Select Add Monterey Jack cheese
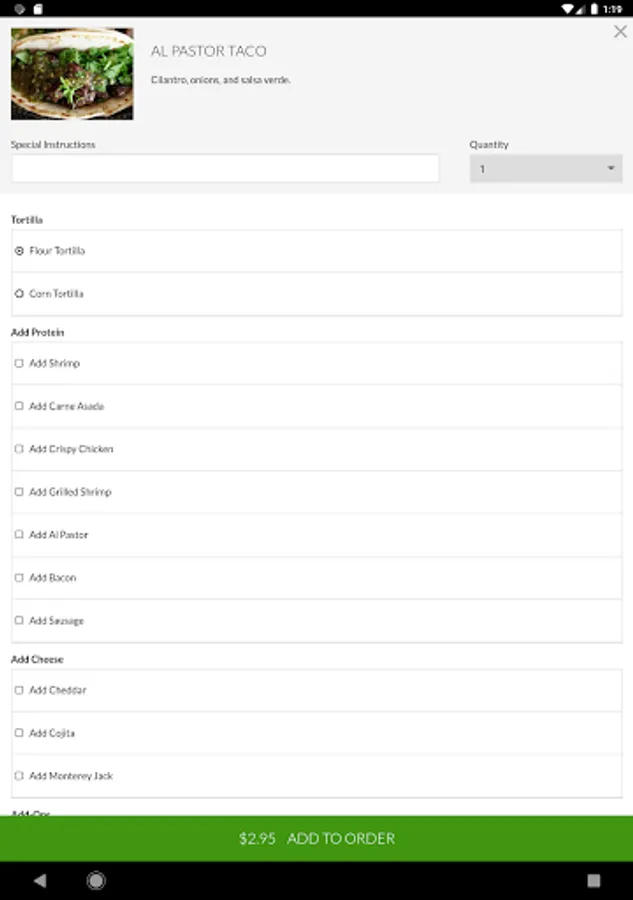 [19, 776]
